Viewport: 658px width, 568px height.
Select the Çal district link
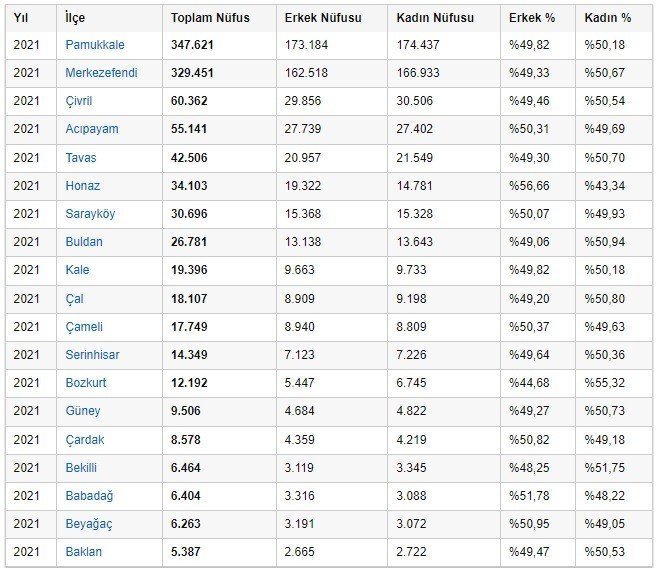(x=74, y=299)
